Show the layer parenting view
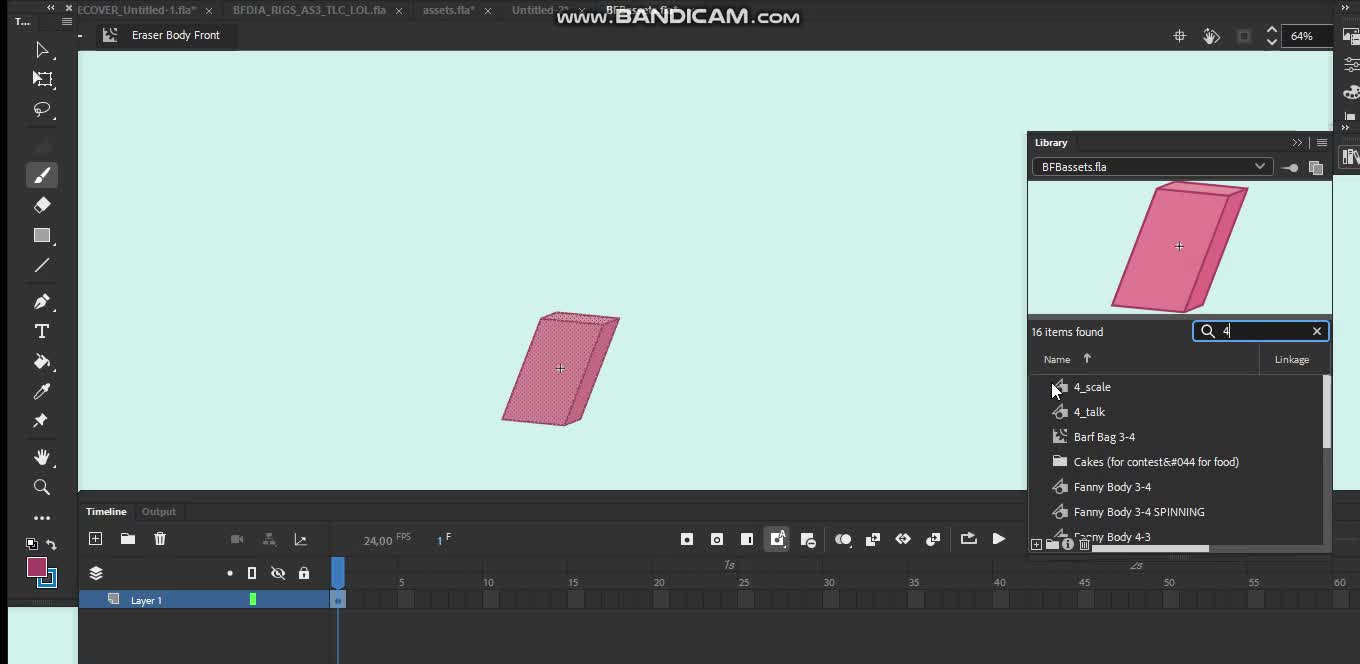 tap(269, 539)
